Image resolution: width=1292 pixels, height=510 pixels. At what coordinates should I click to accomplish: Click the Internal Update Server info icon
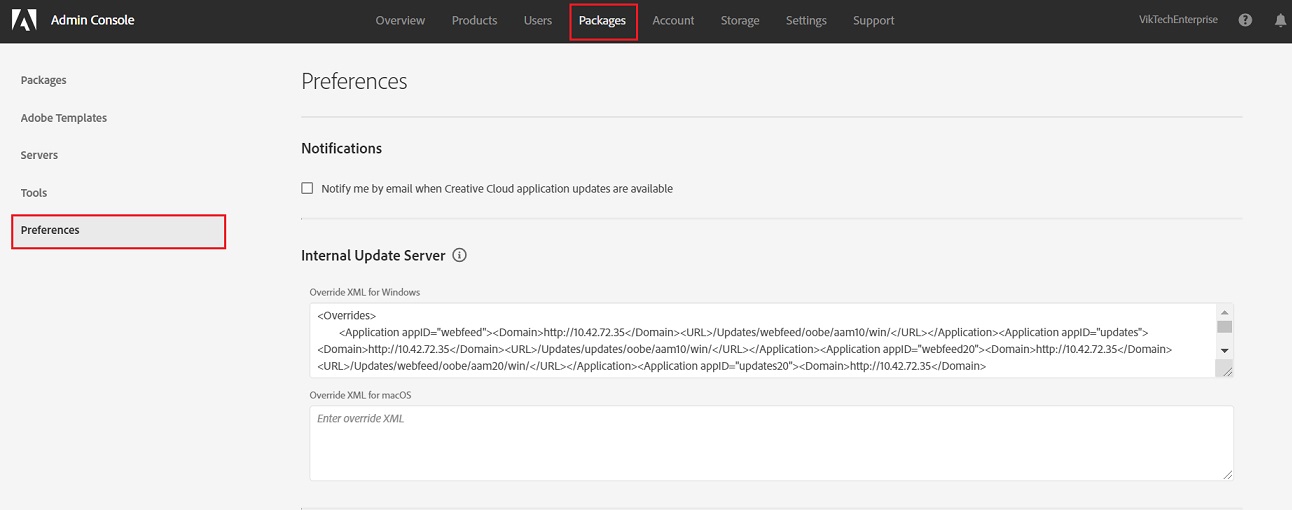[x=459, y=255]
